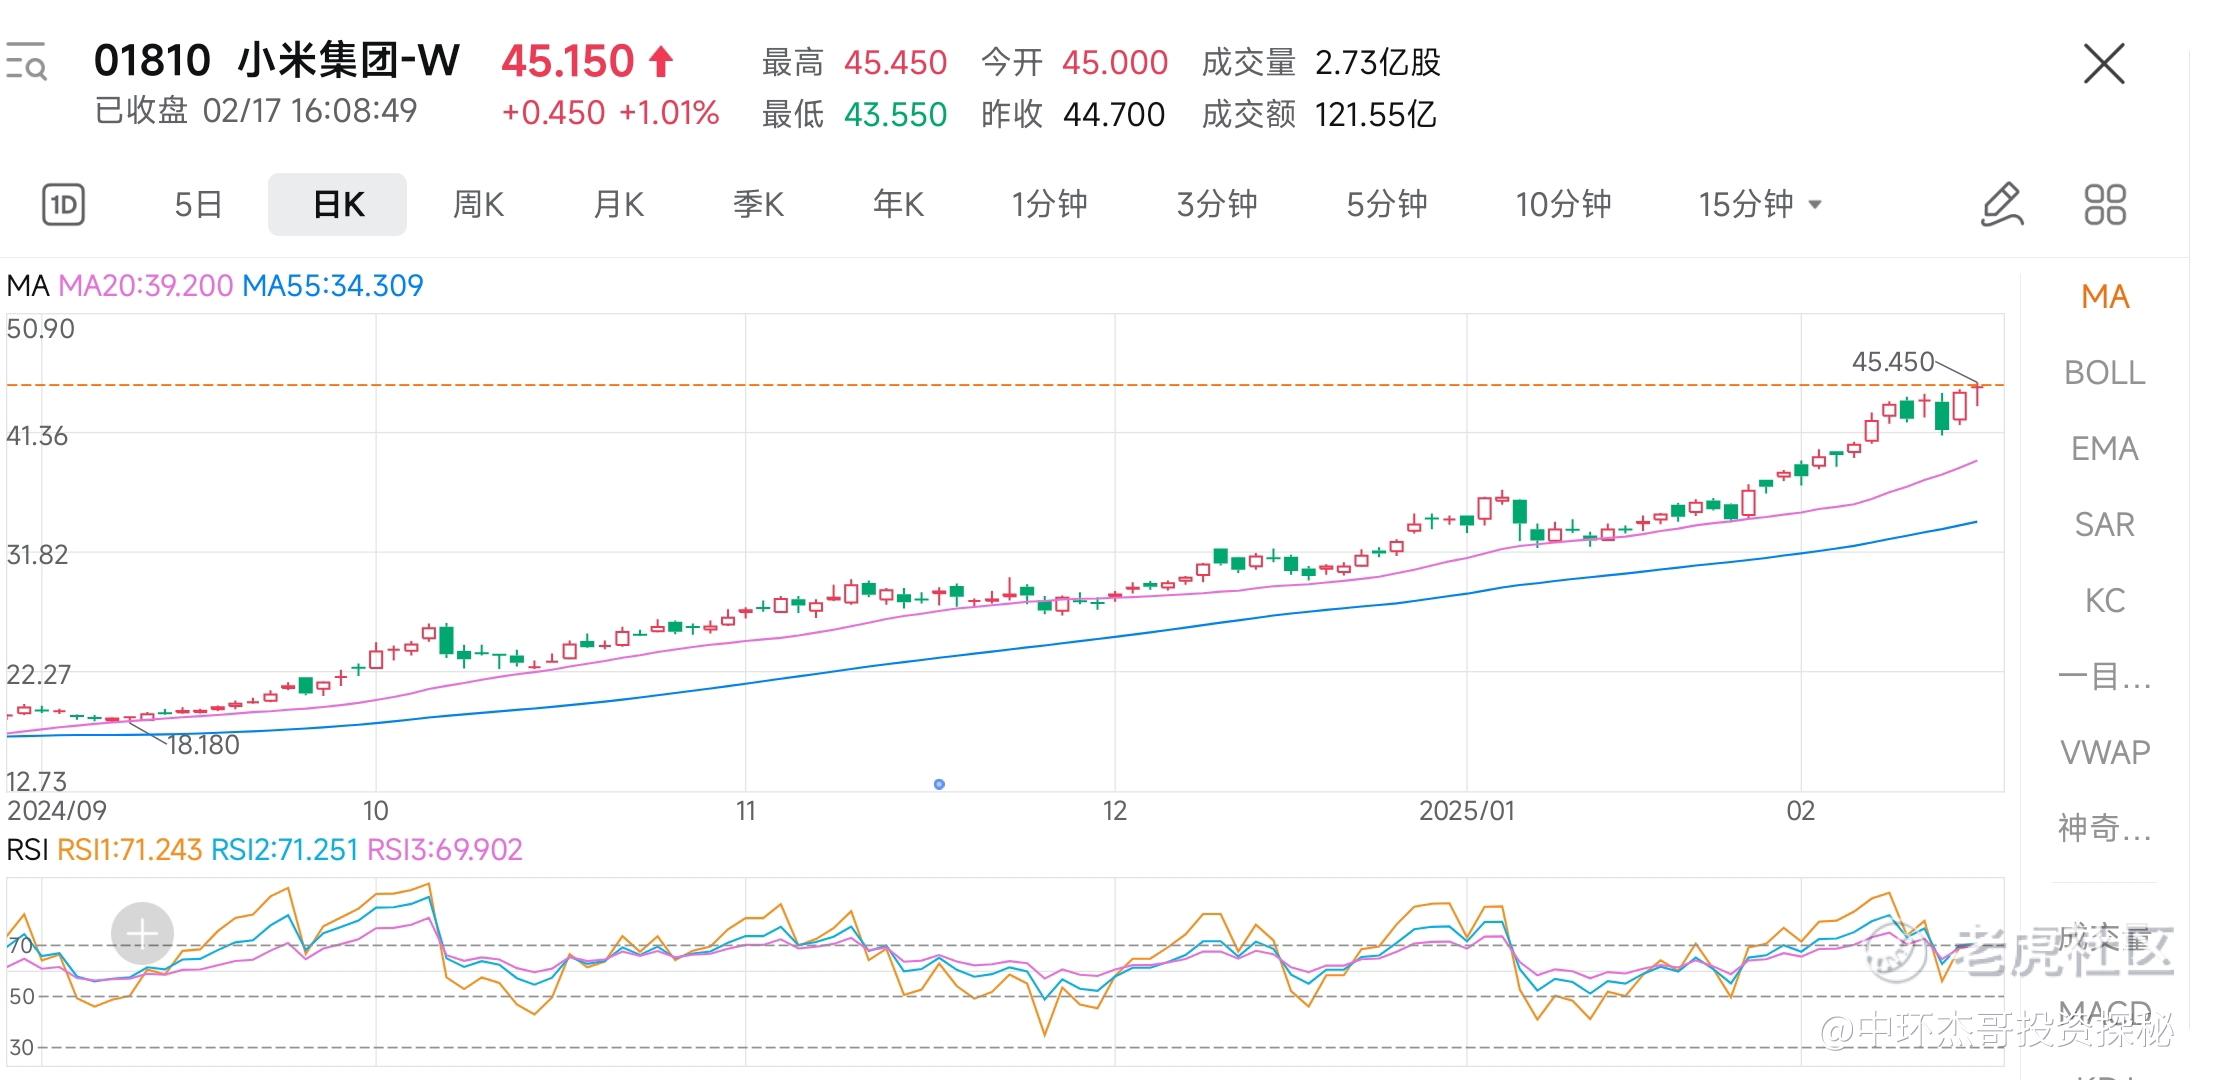Choose the SAR indicator

click(x=2105, y=525)
